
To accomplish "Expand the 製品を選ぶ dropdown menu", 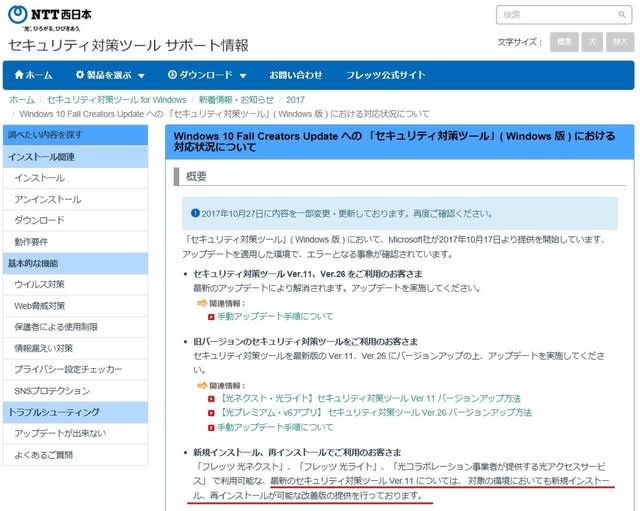I will point(110,75).
